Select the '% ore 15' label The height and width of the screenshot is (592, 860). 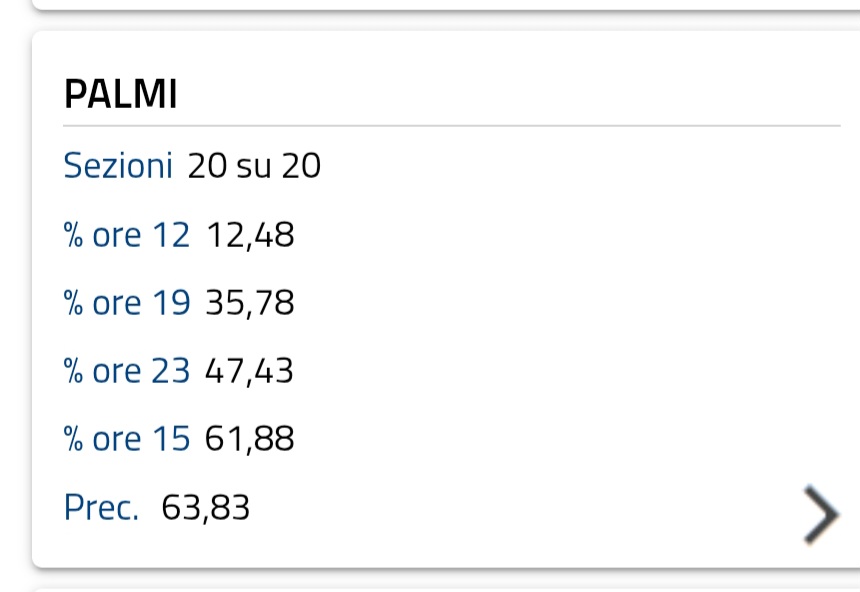coord(127,439)
